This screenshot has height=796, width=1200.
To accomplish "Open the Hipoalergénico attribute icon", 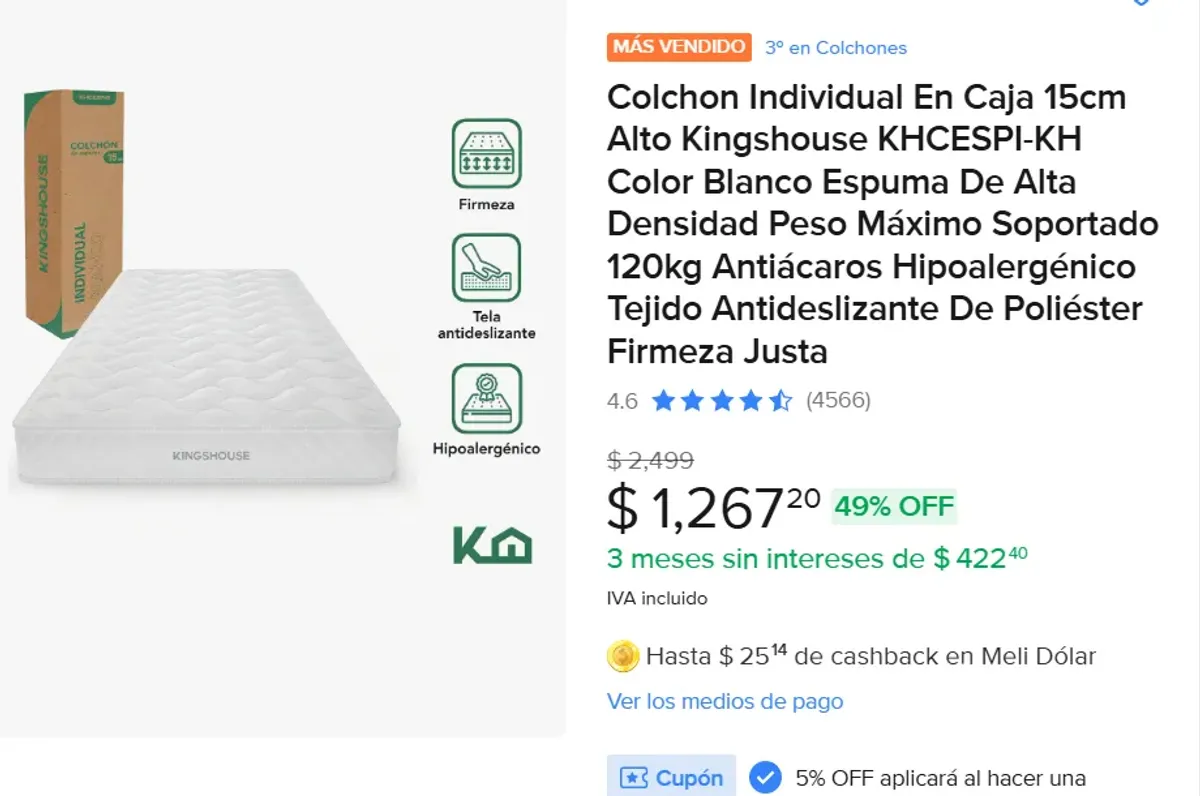I will click(486, 399).
